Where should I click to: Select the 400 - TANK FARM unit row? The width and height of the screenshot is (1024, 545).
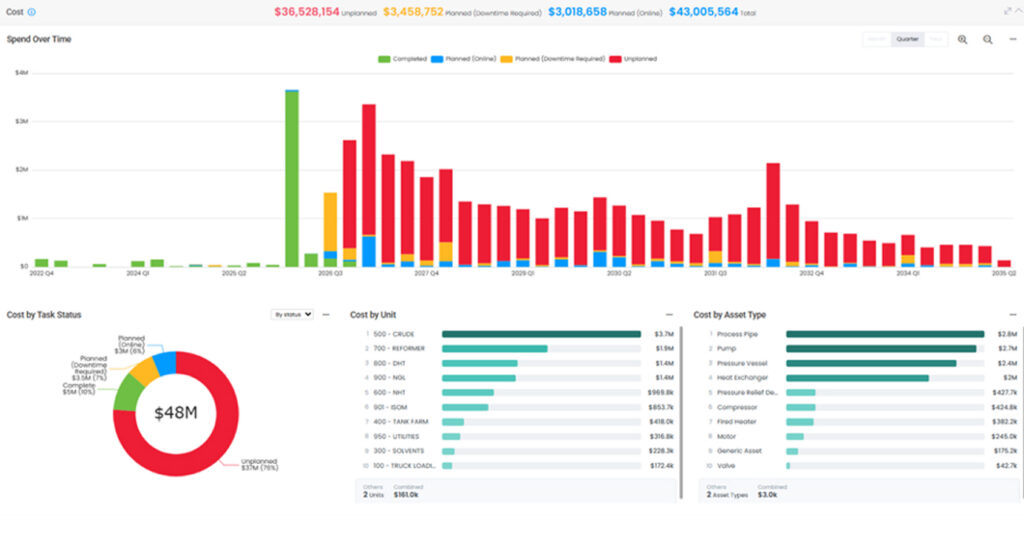519,422
